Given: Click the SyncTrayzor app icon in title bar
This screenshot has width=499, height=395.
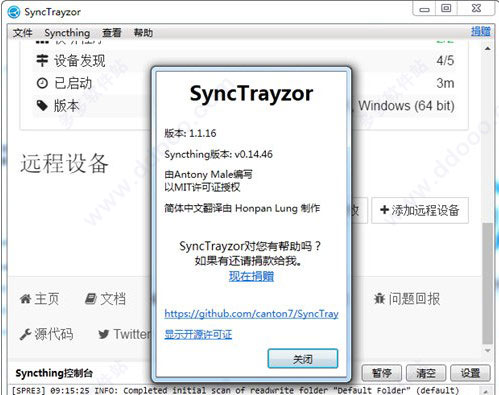Looking at the screenshot, I should click(x=14, y=12).
